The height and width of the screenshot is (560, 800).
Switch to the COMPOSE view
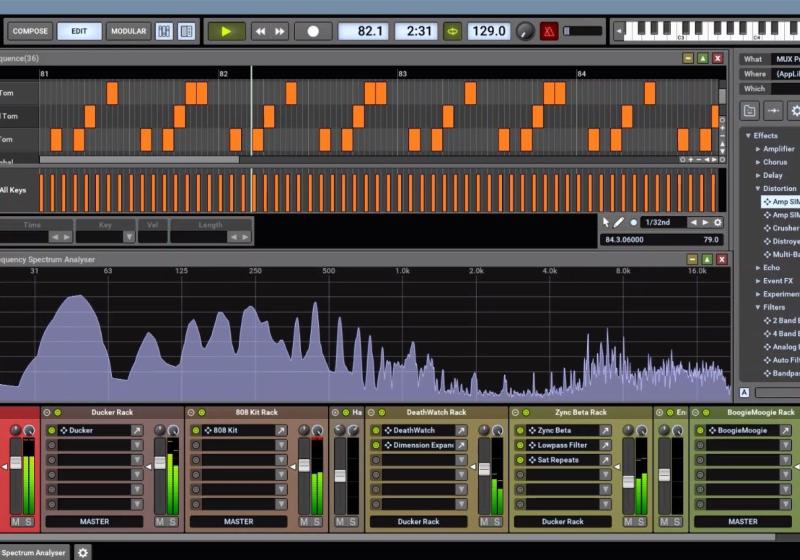[30, 31]
